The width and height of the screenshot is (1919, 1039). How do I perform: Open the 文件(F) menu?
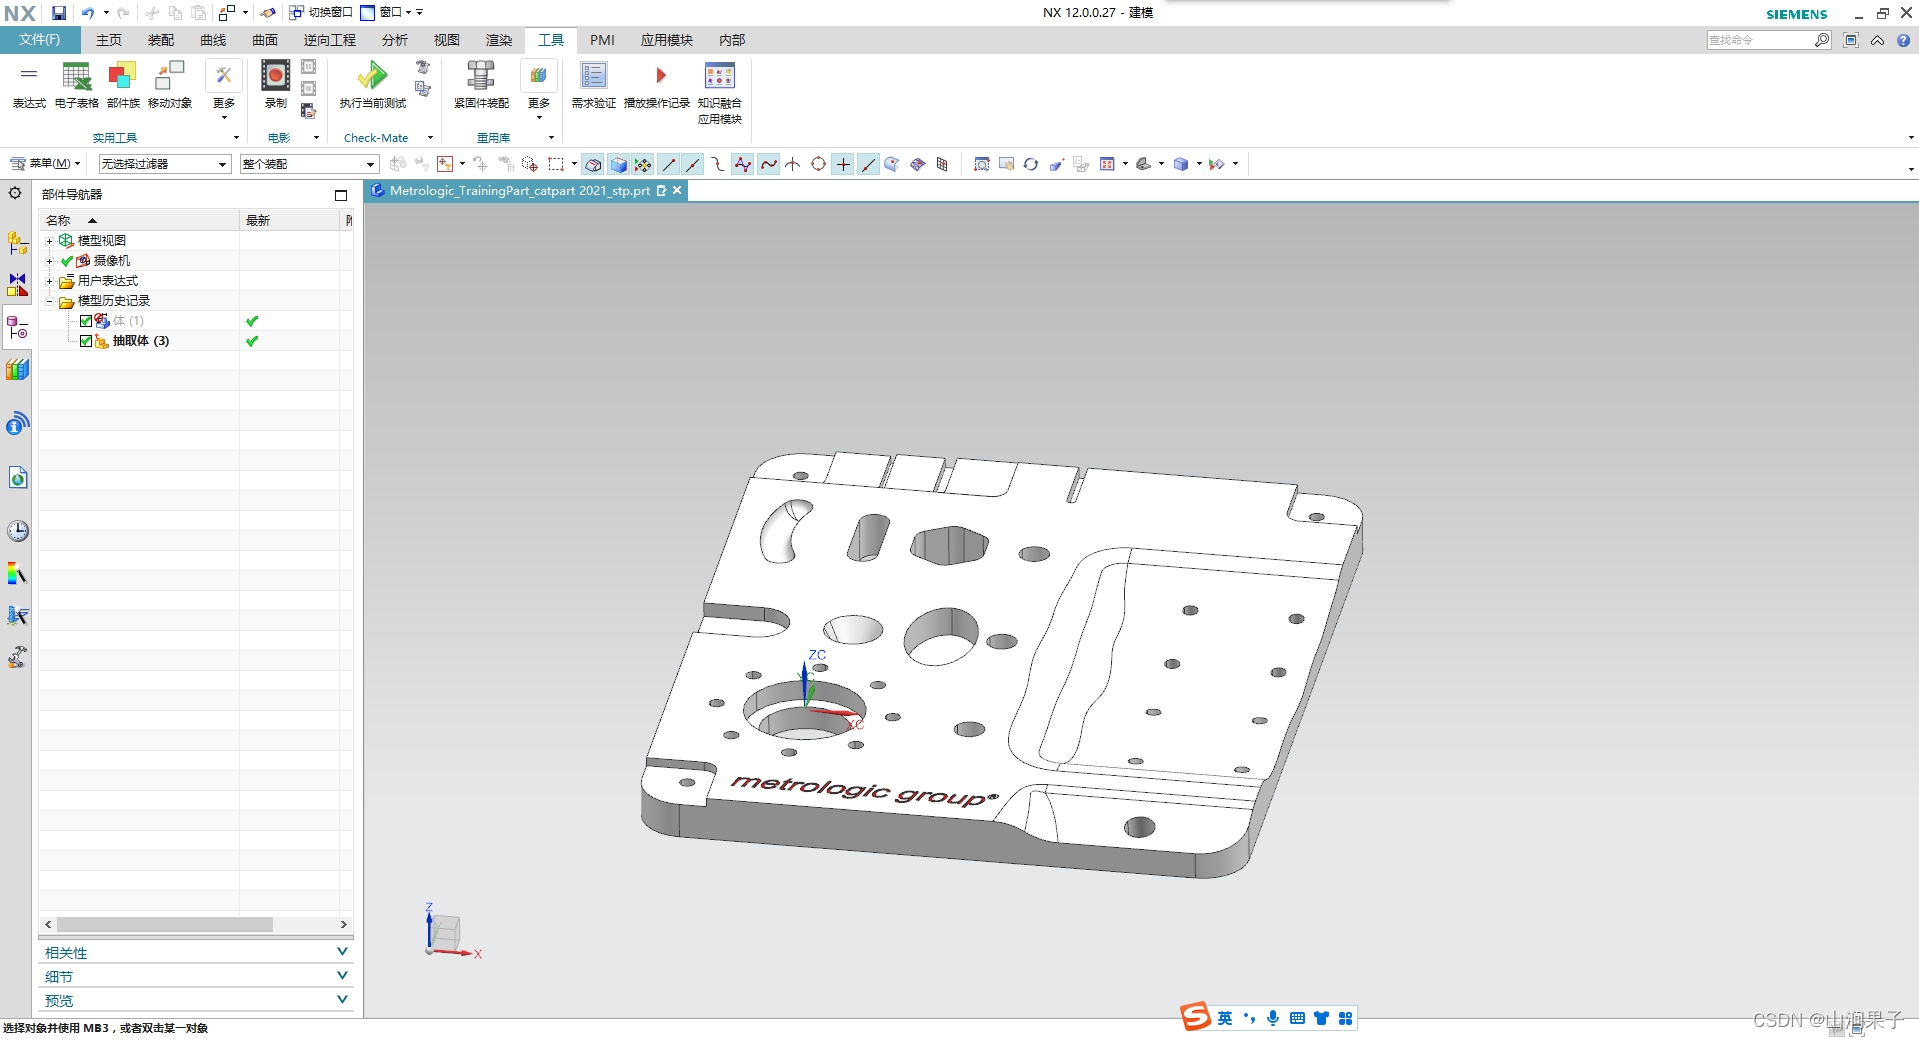[39, 40]
